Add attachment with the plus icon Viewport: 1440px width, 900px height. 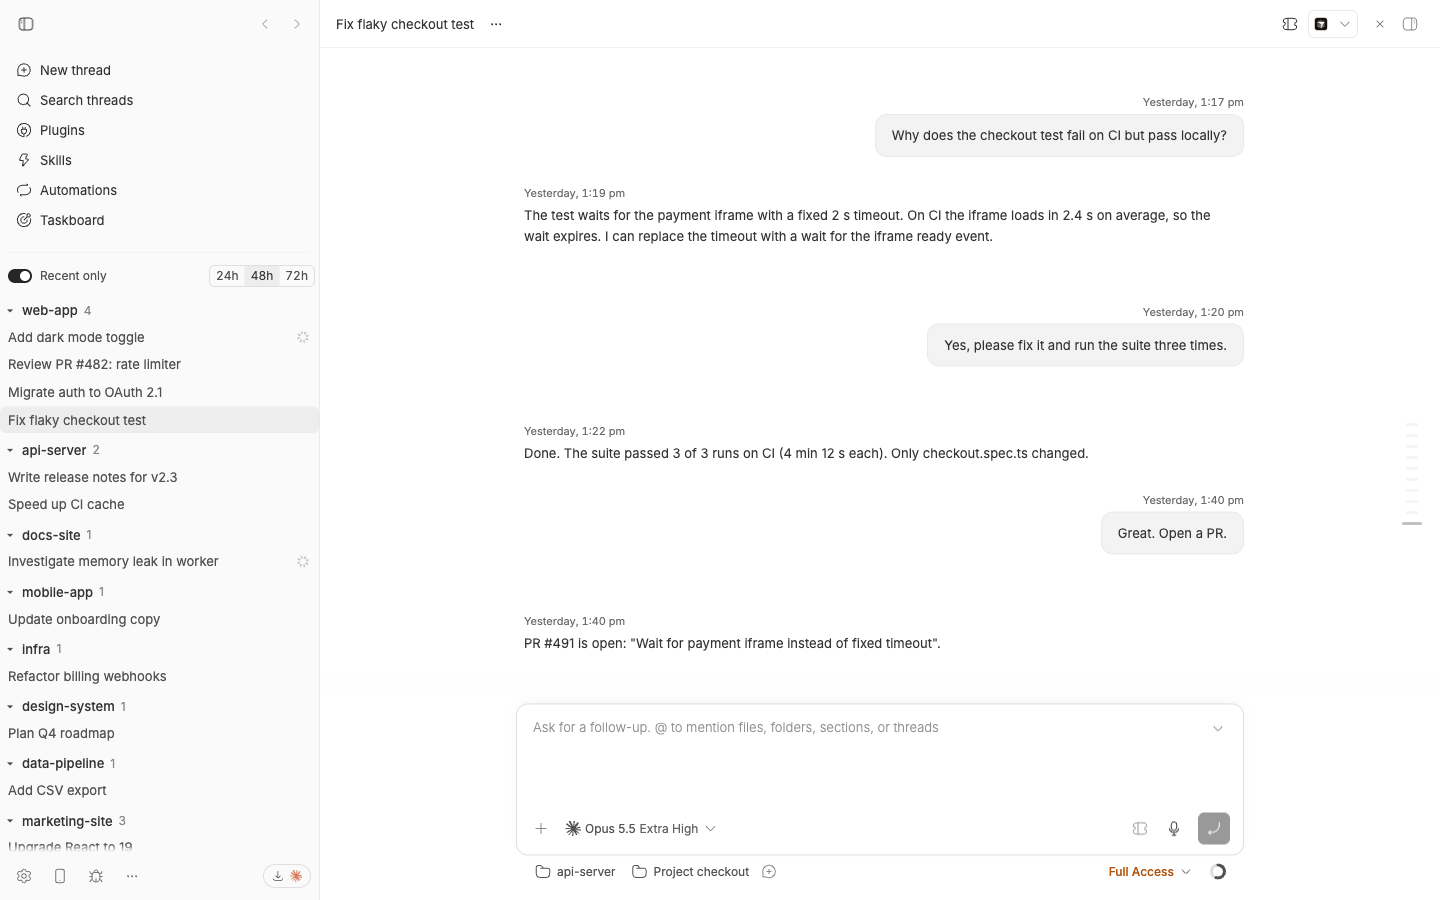(x=541, y=828)
